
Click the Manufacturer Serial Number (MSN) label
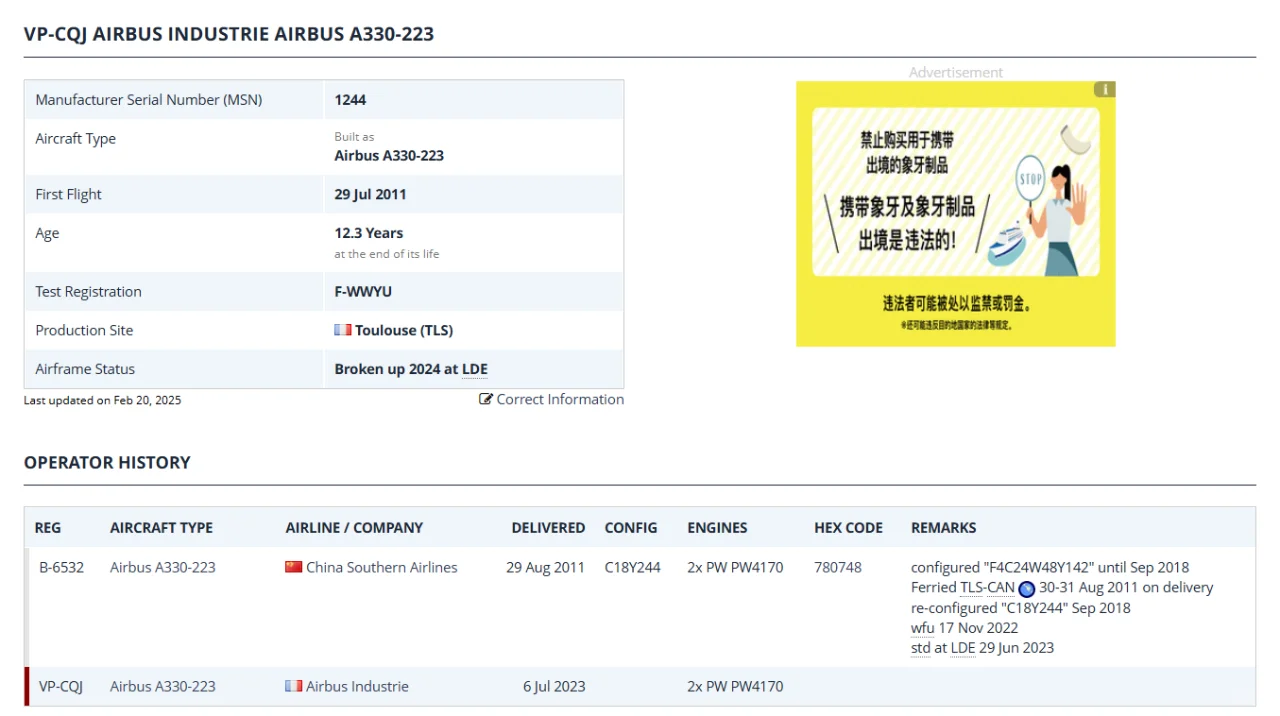(149, 100)
